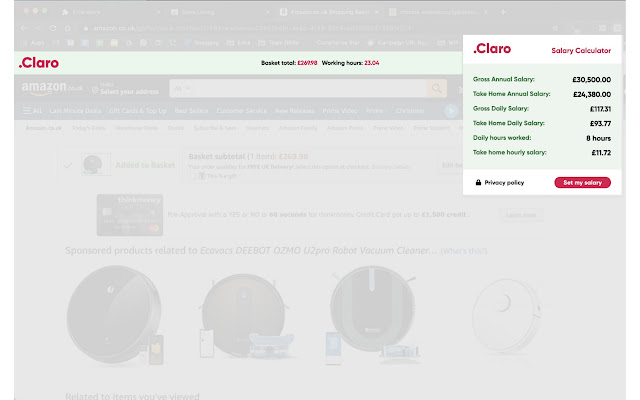Switch to the Extensions browser tab
The height and width of the screenshot is (400, 640).
110,12
